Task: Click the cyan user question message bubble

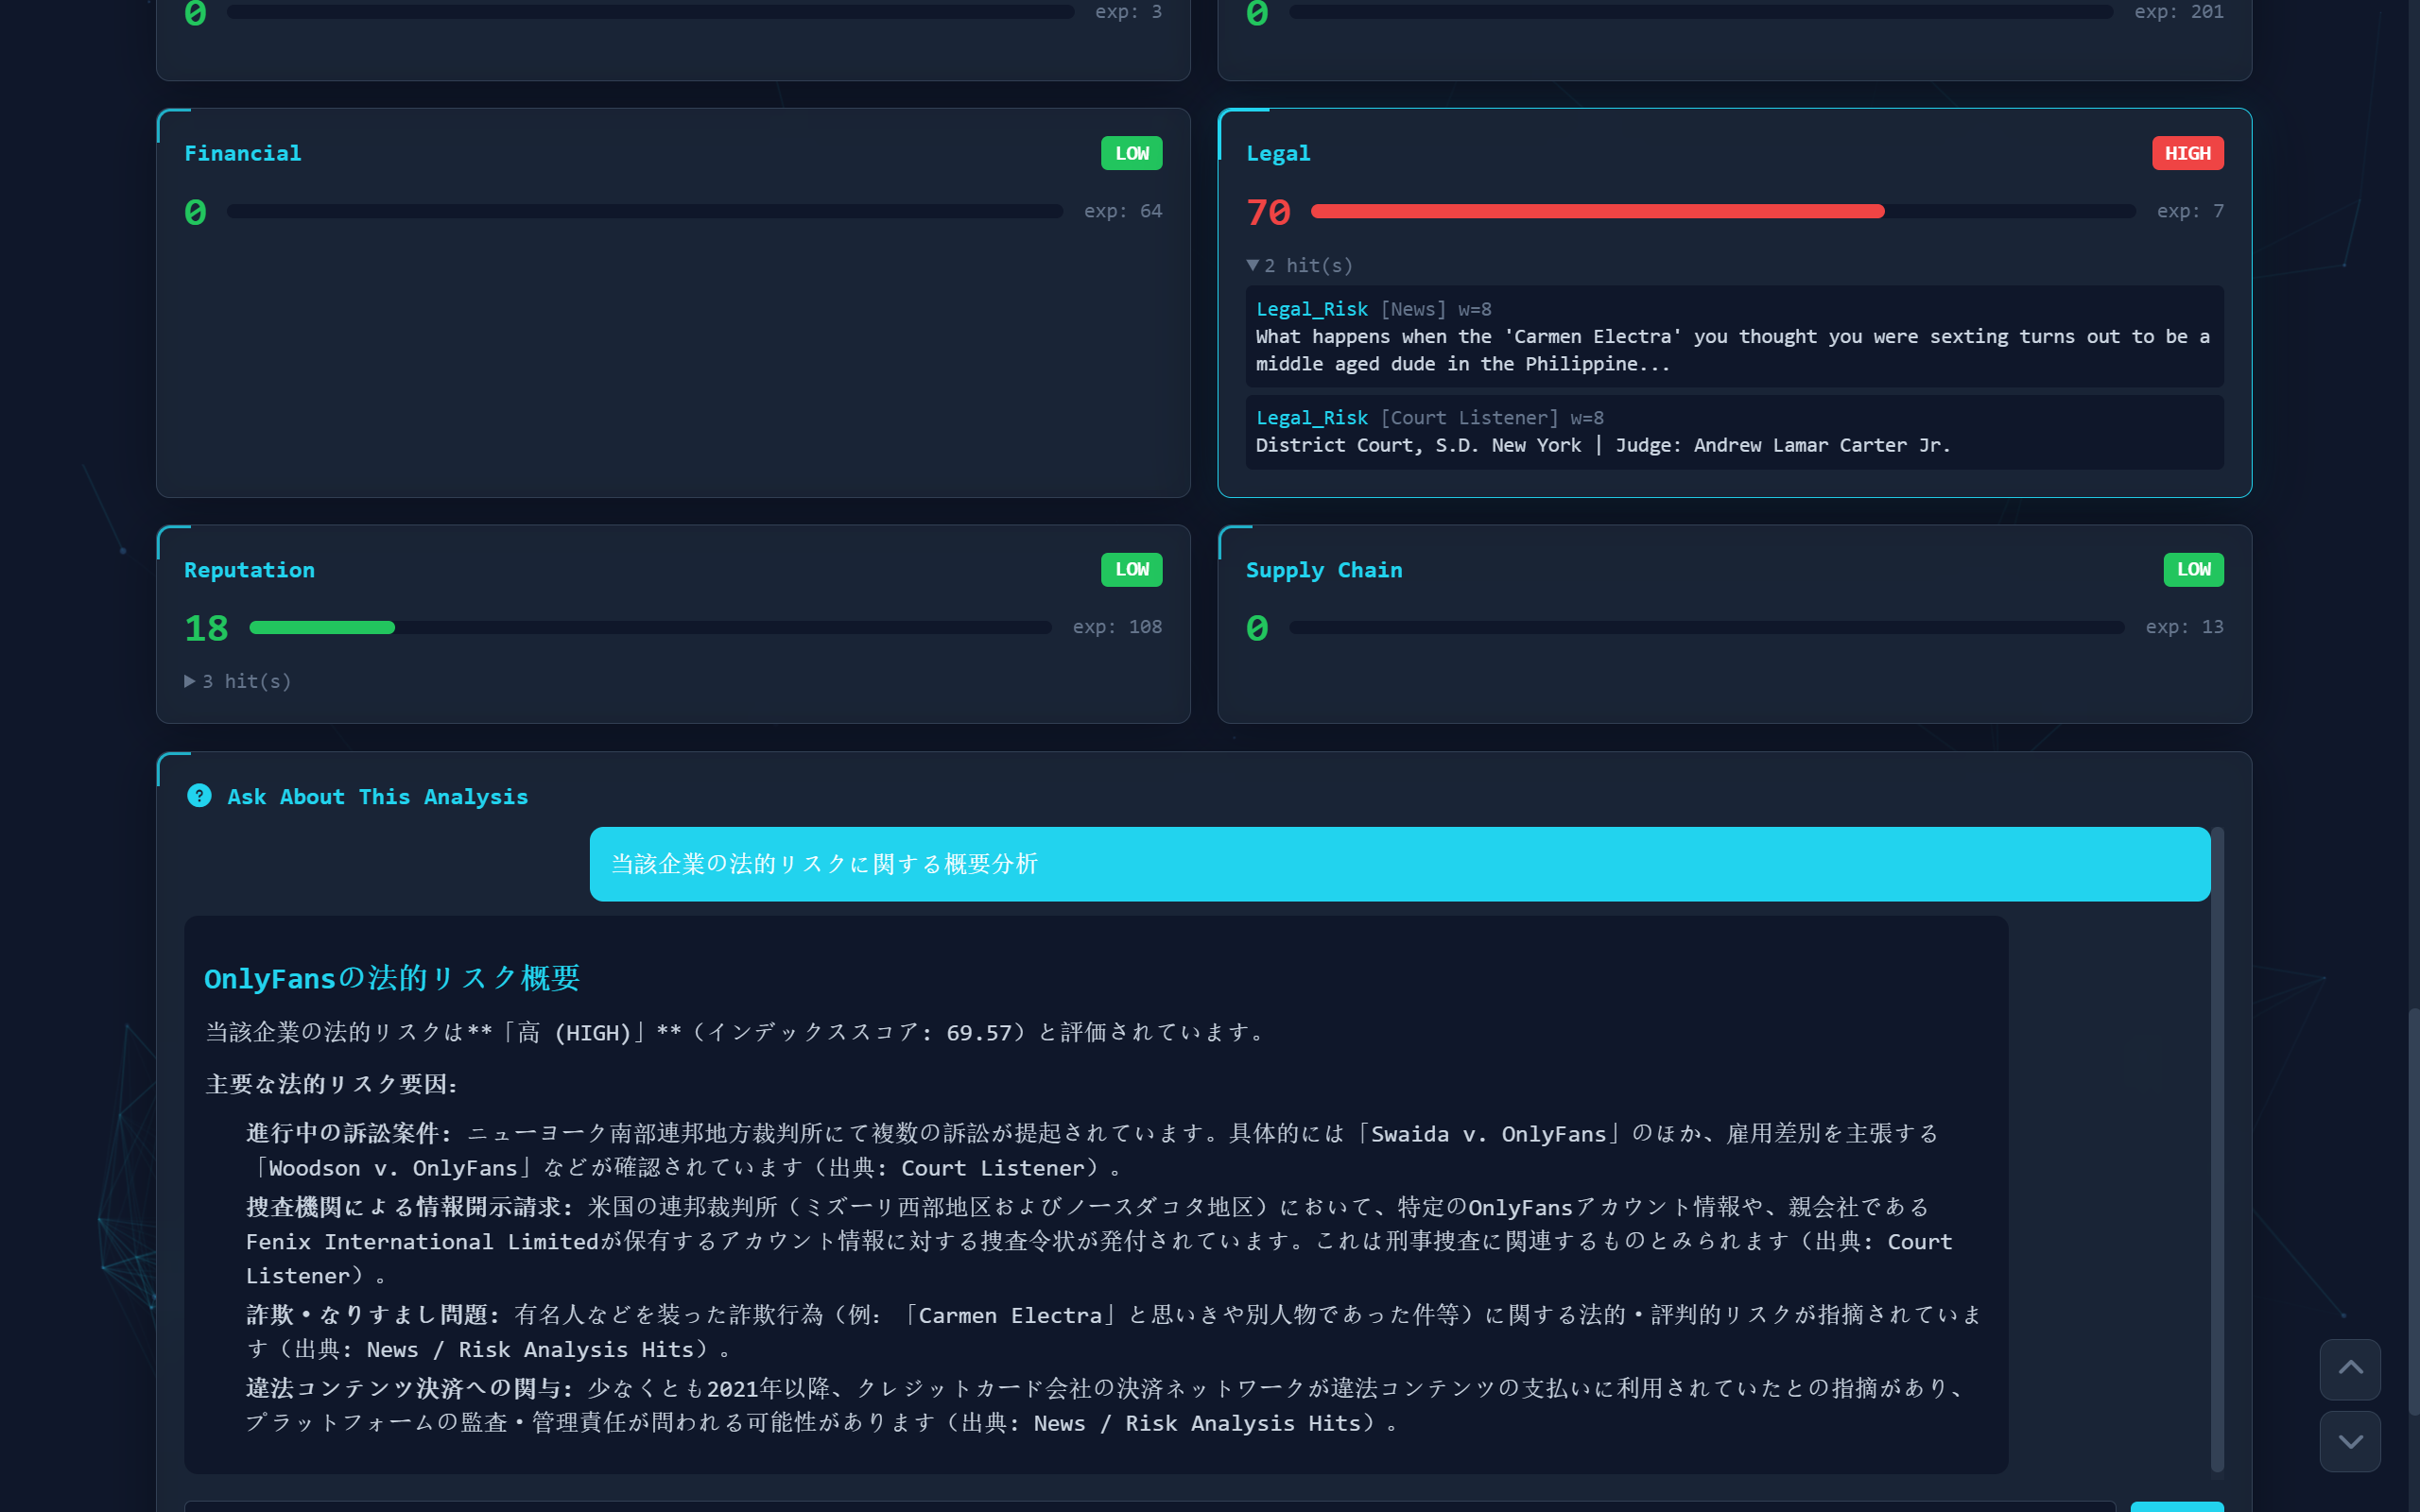Action: (1400, 864)
